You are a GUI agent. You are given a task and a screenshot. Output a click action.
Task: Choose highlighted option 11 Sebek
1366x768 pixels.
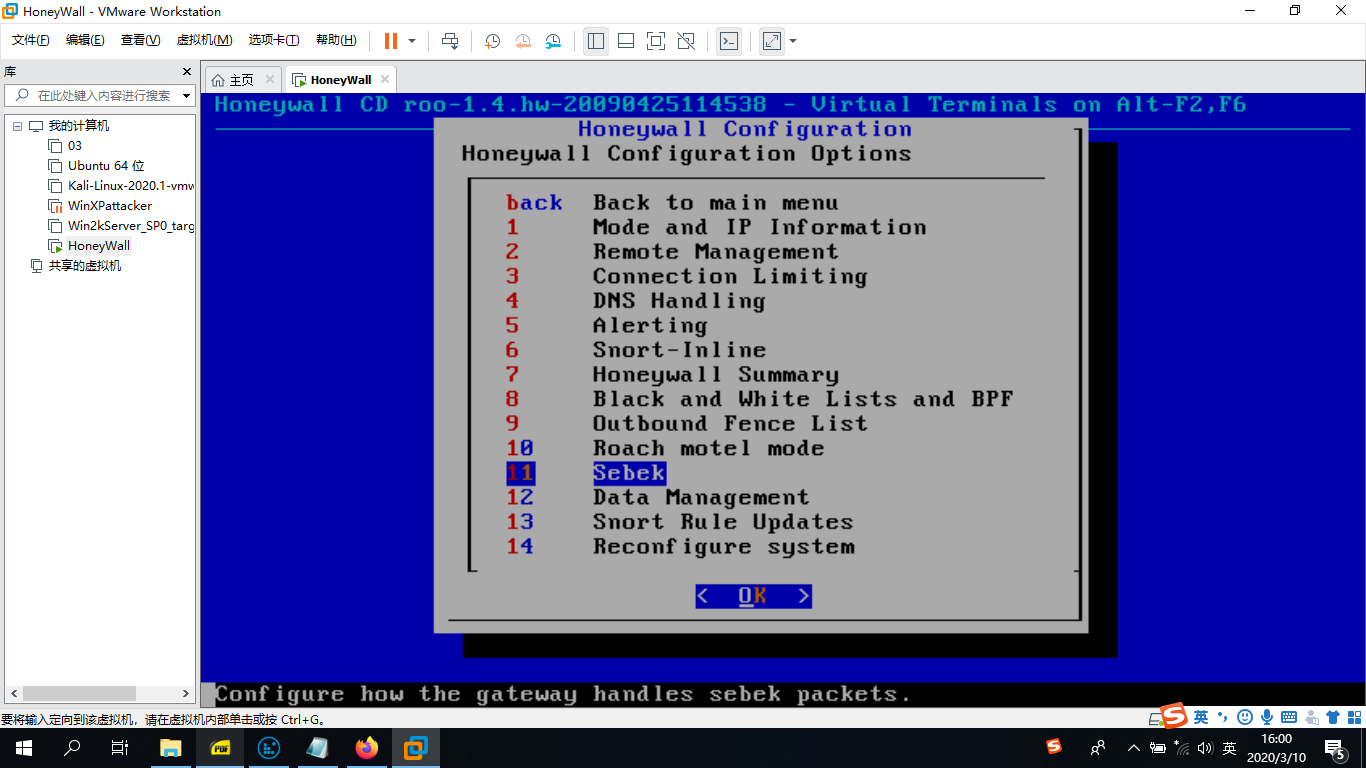586,473
